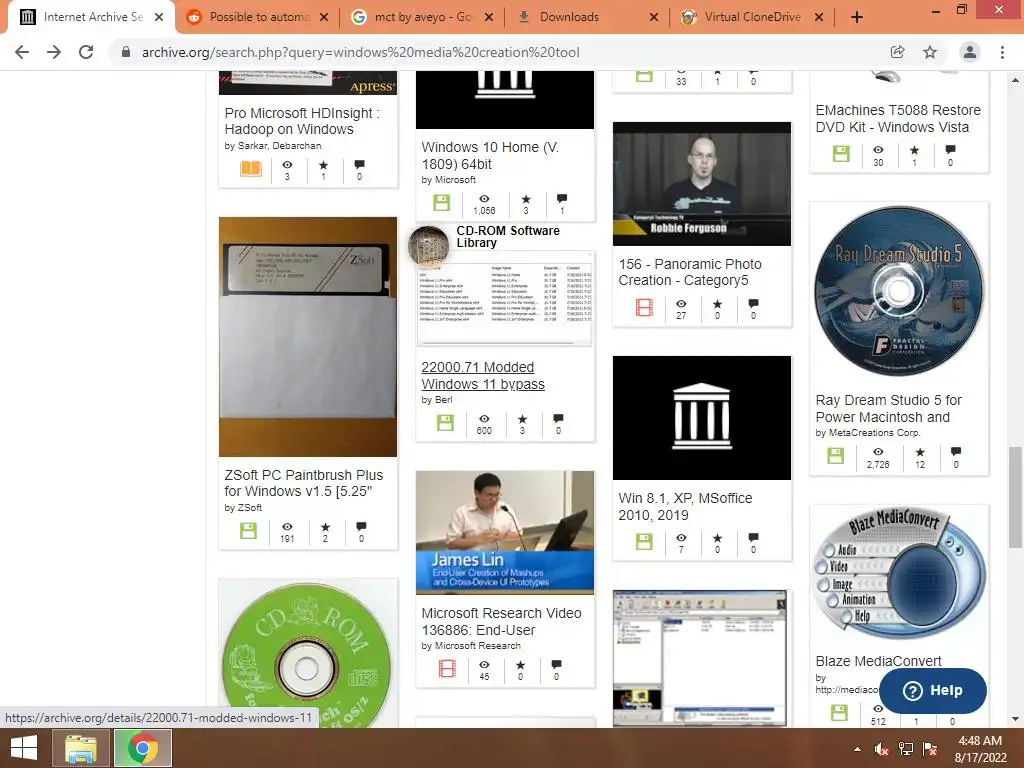Bookmark this page with the star icon

click(930, 52)
